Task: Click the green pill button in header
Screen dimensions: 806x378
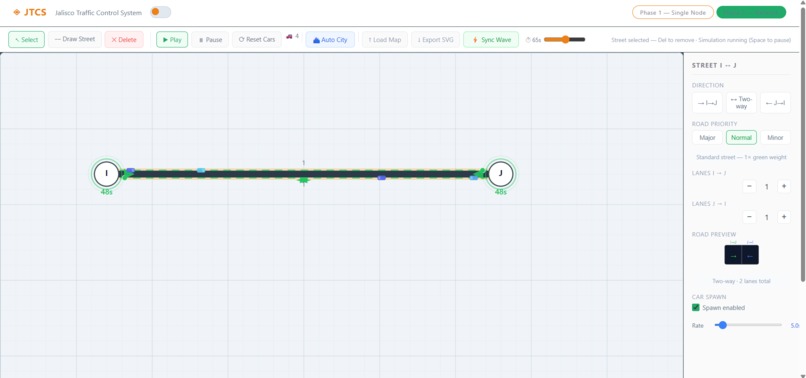Action: [751, 12]
